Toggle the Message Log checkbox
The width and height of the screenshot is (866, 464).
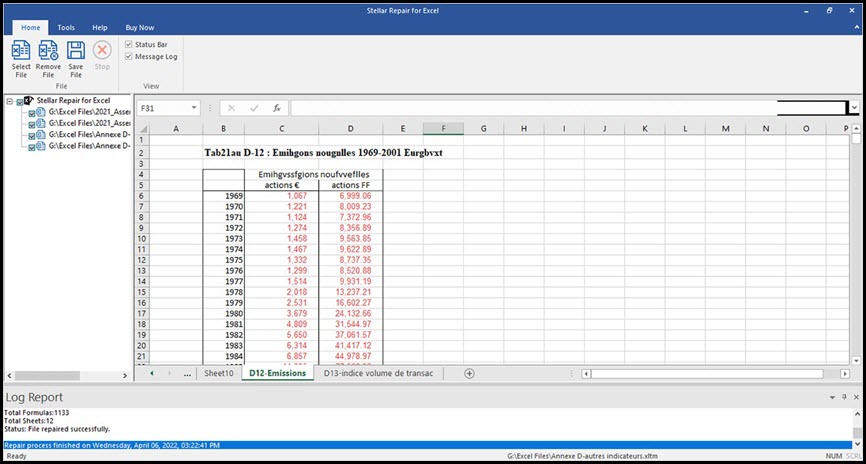(129, 56)
